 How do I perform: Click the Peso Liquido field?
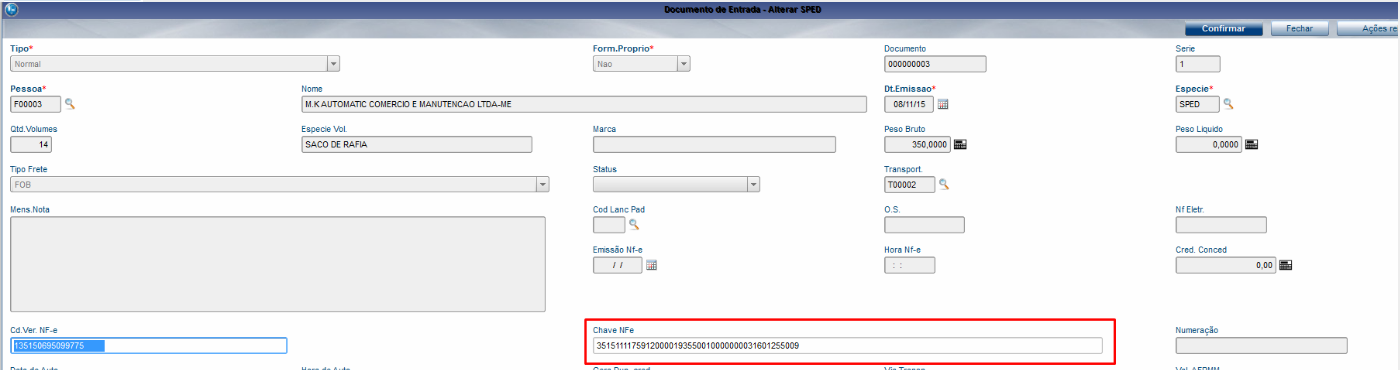(1208, 144)
